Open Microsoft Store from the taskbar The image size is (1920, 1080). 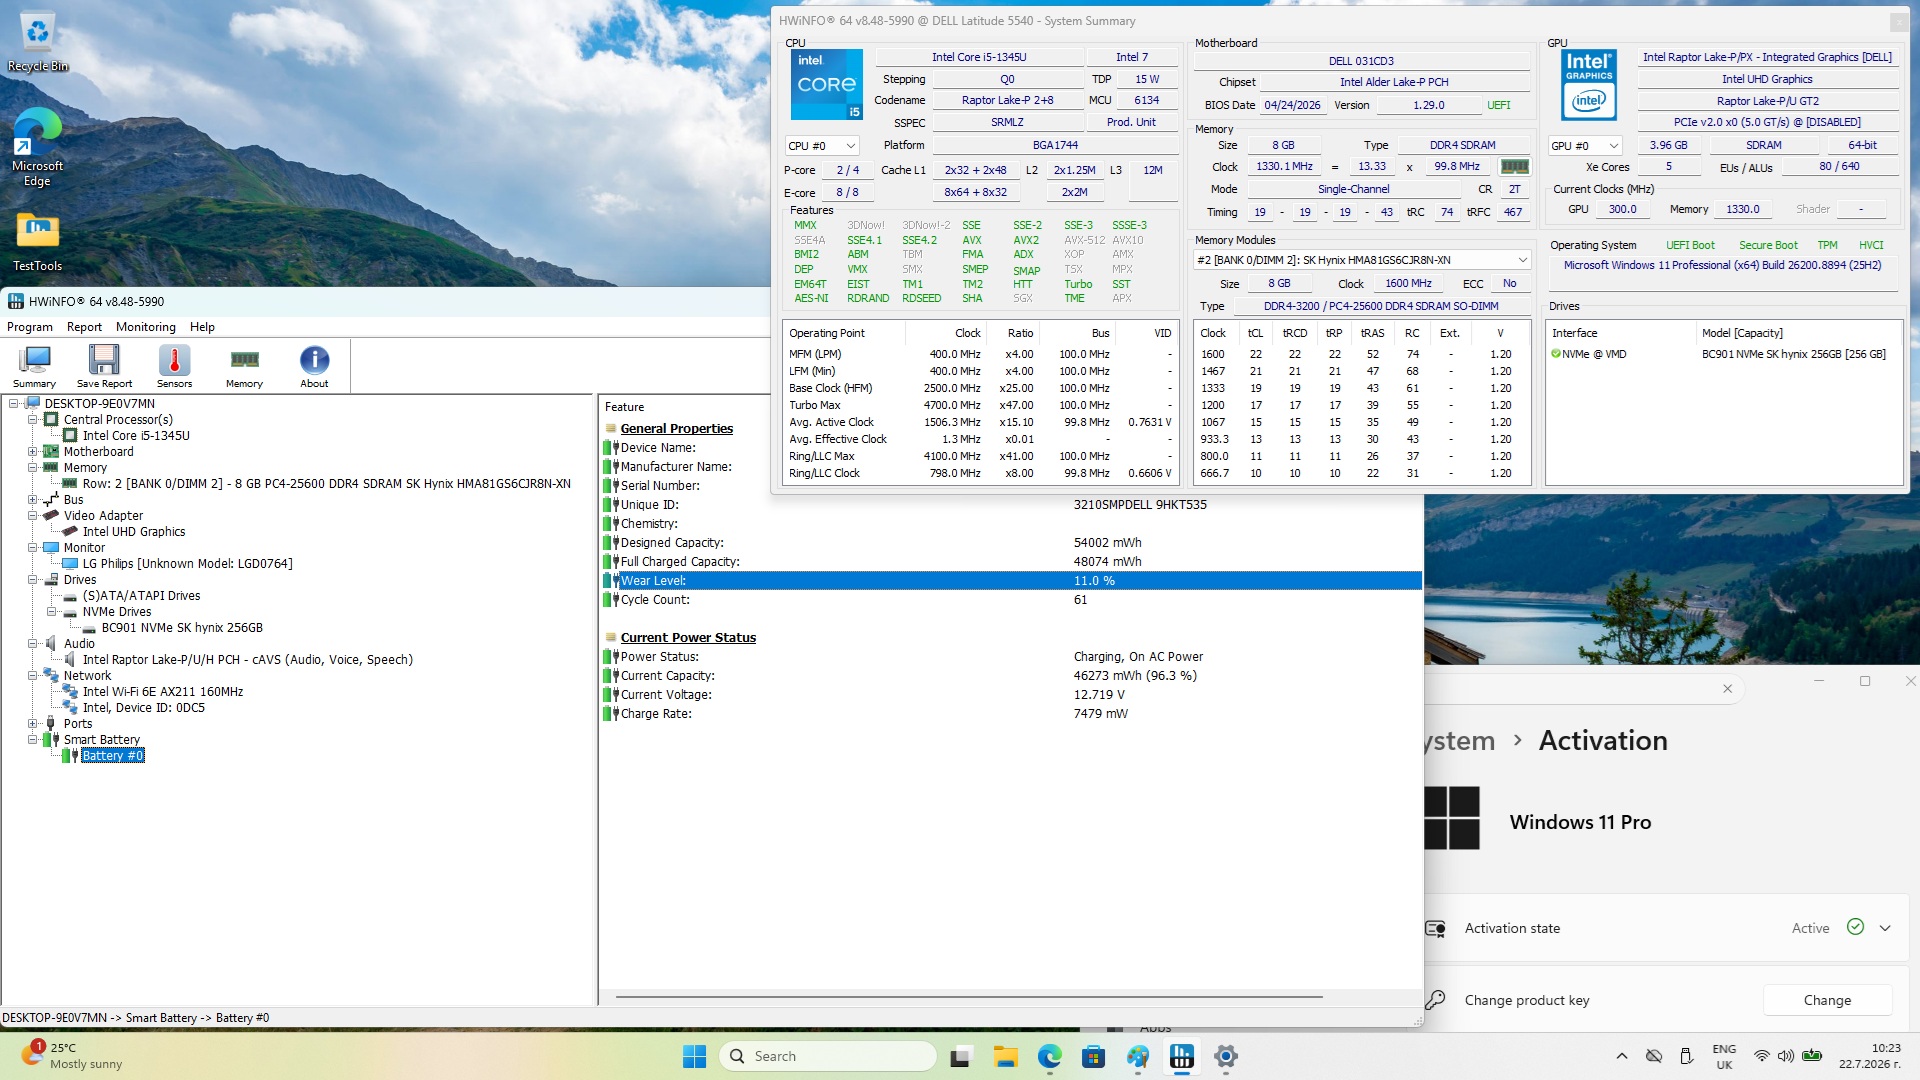point(1093,1056)
